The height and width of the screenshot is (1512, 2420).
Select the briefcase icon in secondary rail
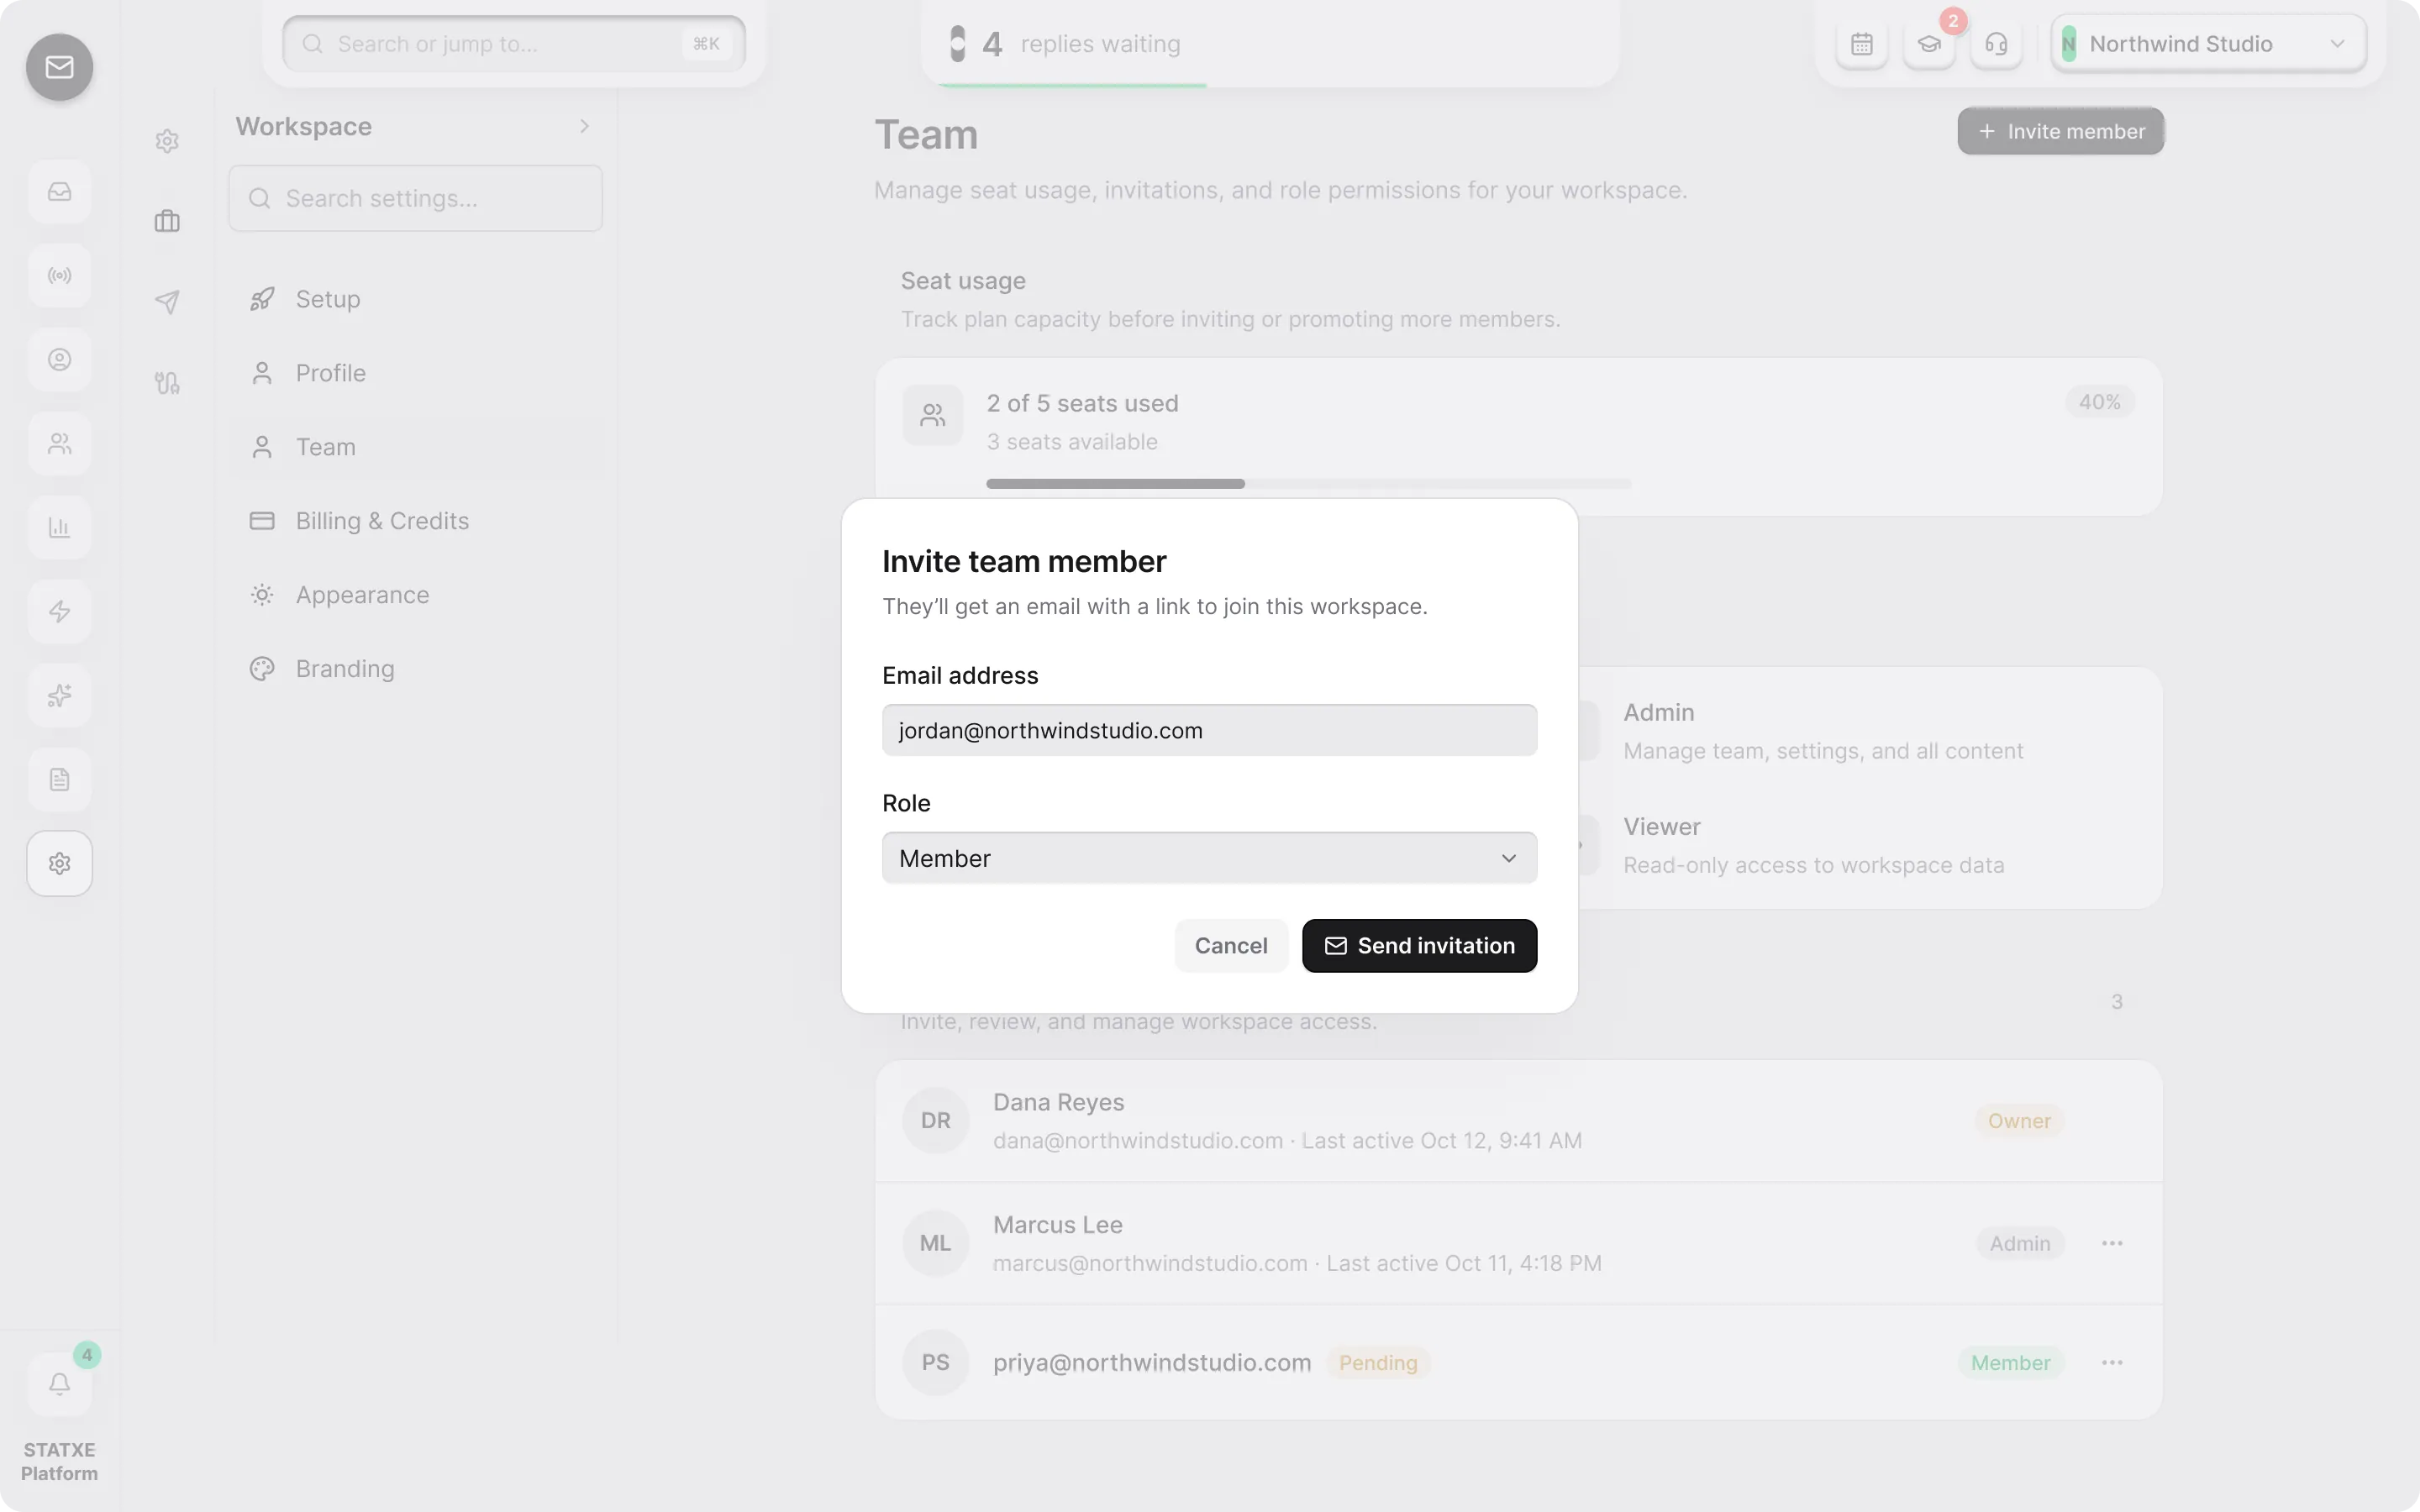click(x=167, y=221)
